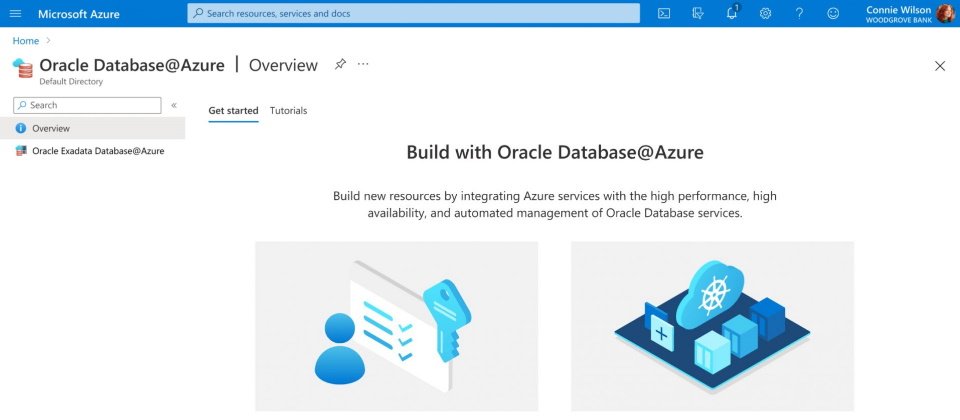Send feedback via smiley icon
This screenshot has width=960, height=420.
tap(833, 13)
